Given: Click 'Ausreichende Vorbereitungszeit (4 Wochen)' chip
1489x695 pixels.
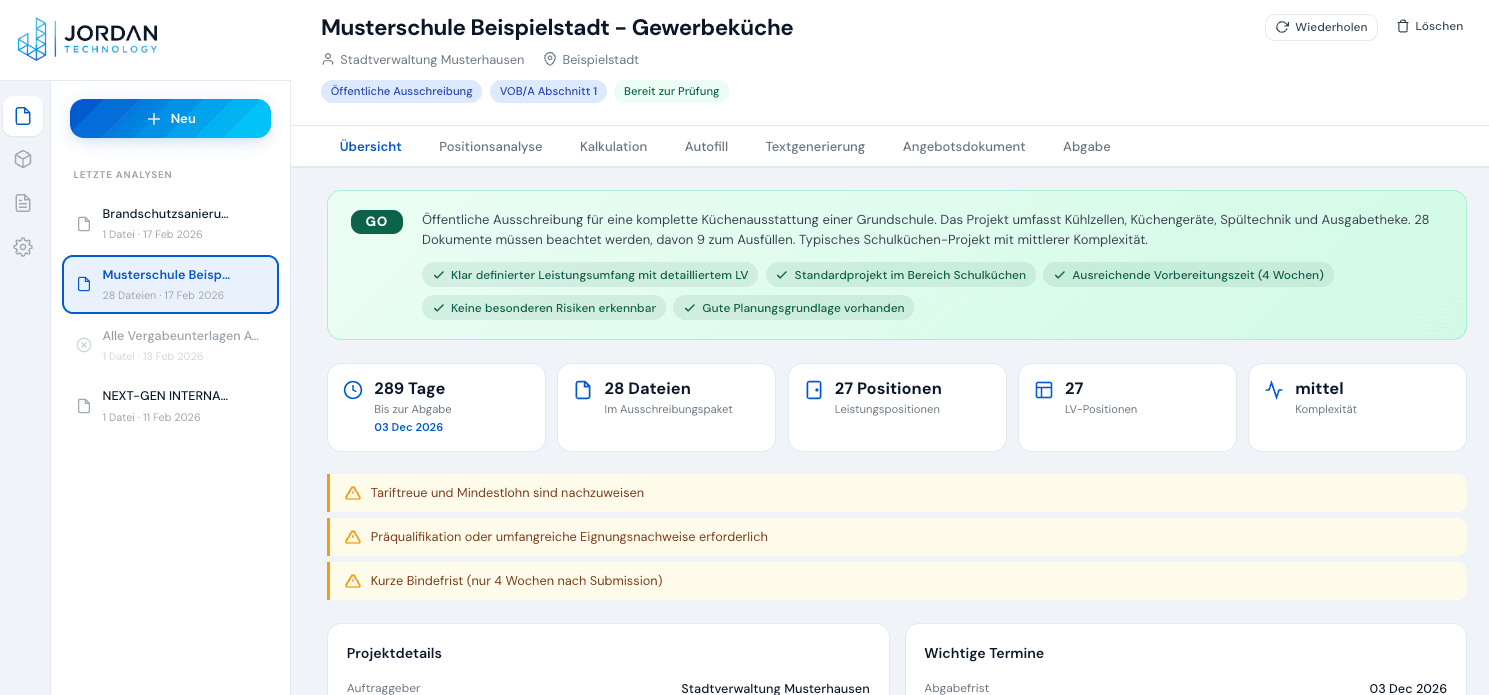Looking at the screenshot, I should coord(1188,275).
